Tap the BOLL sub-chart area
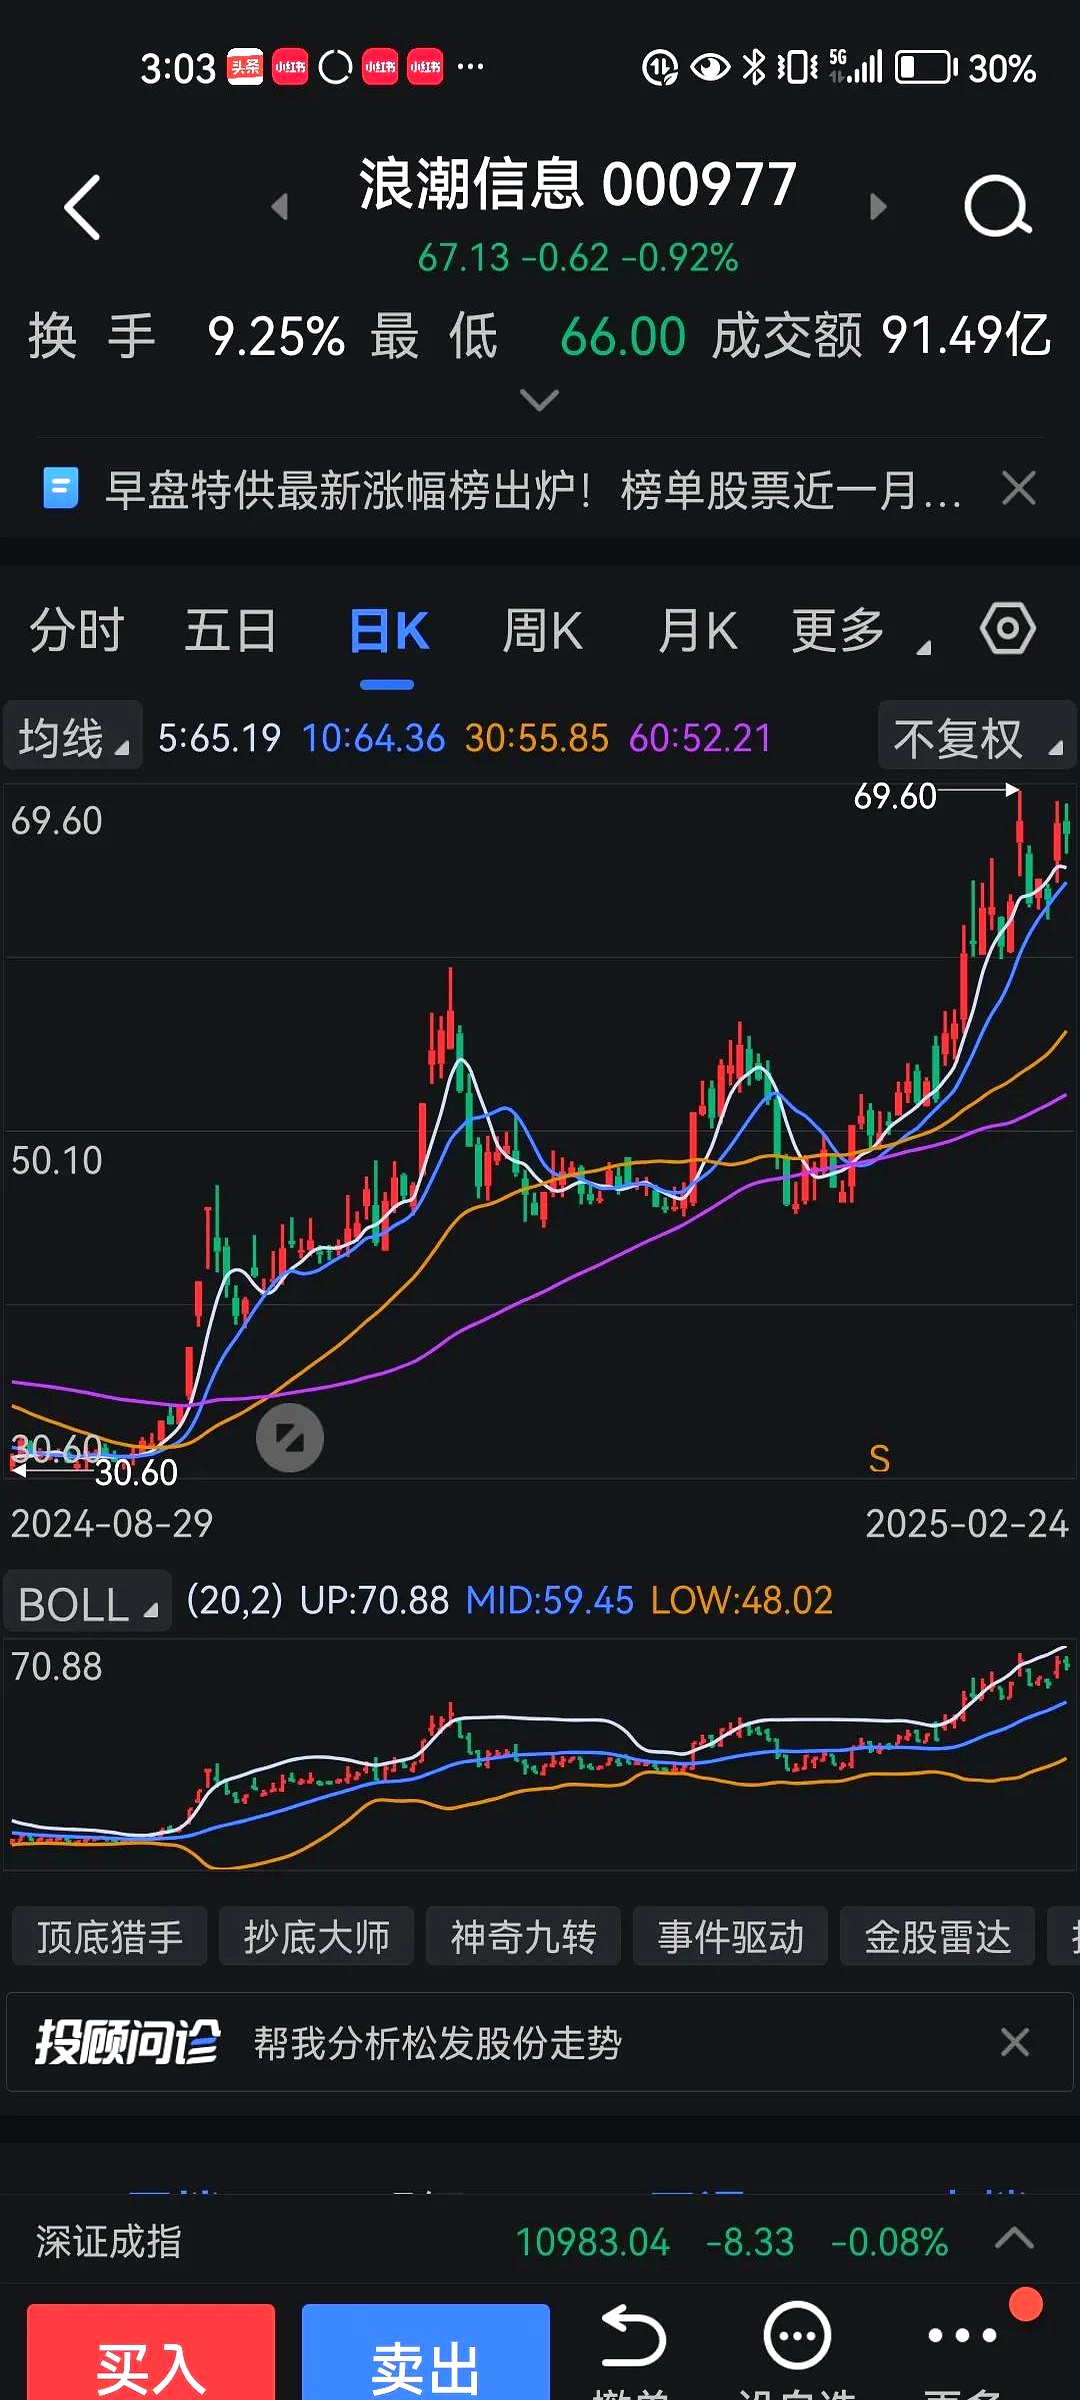Image resolution: width=1080 pixels, height=2400 pixels. 540,1754
